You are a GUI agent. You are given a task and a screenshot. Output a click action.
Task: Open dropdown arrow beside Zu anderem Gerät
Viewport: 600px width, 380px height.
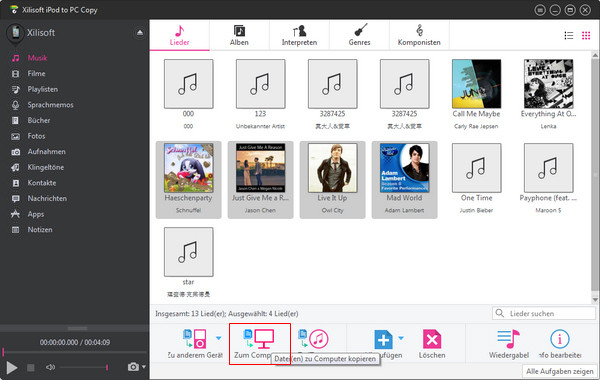(x=218, y=338)
